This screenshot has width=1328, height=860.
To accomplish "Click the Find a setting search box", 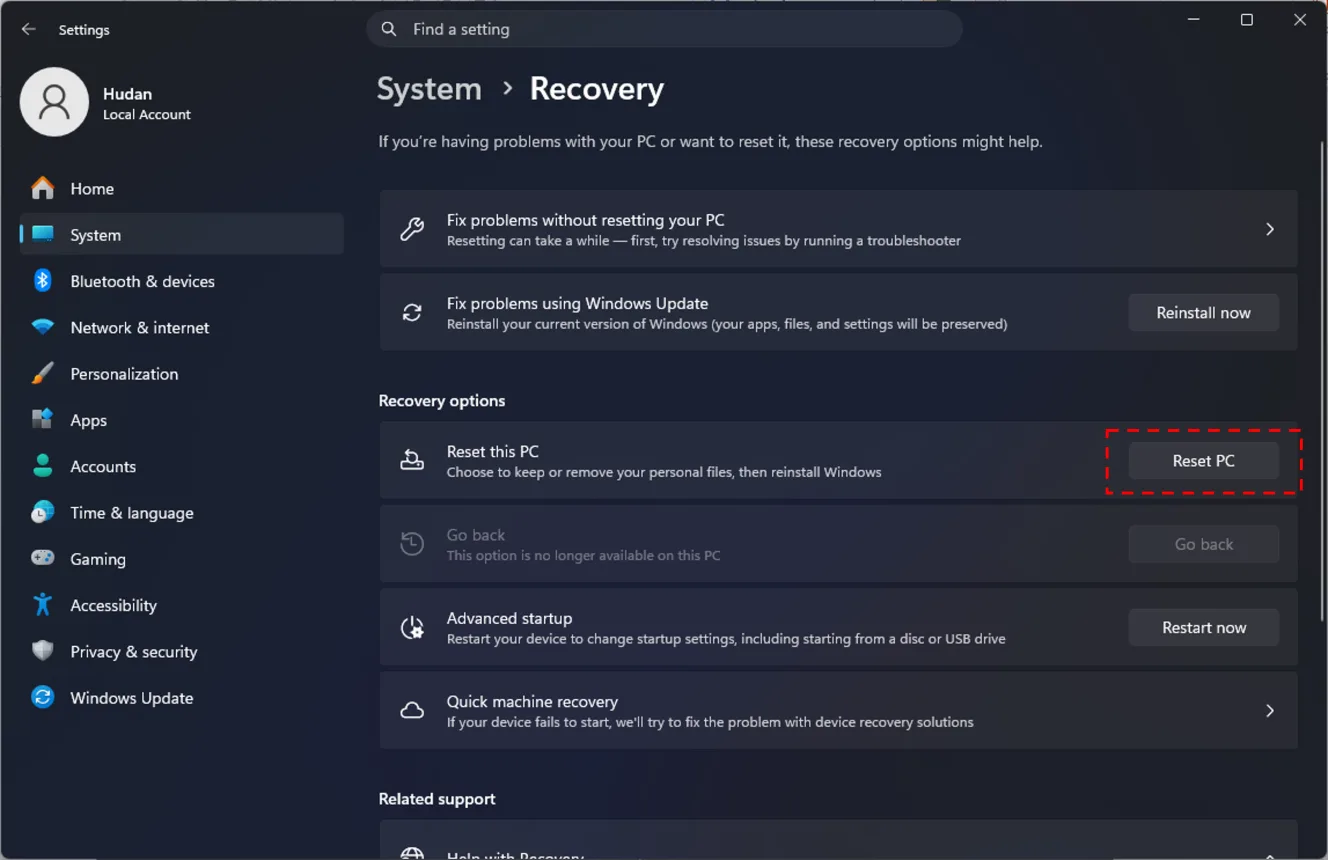I will coord(664,29).
